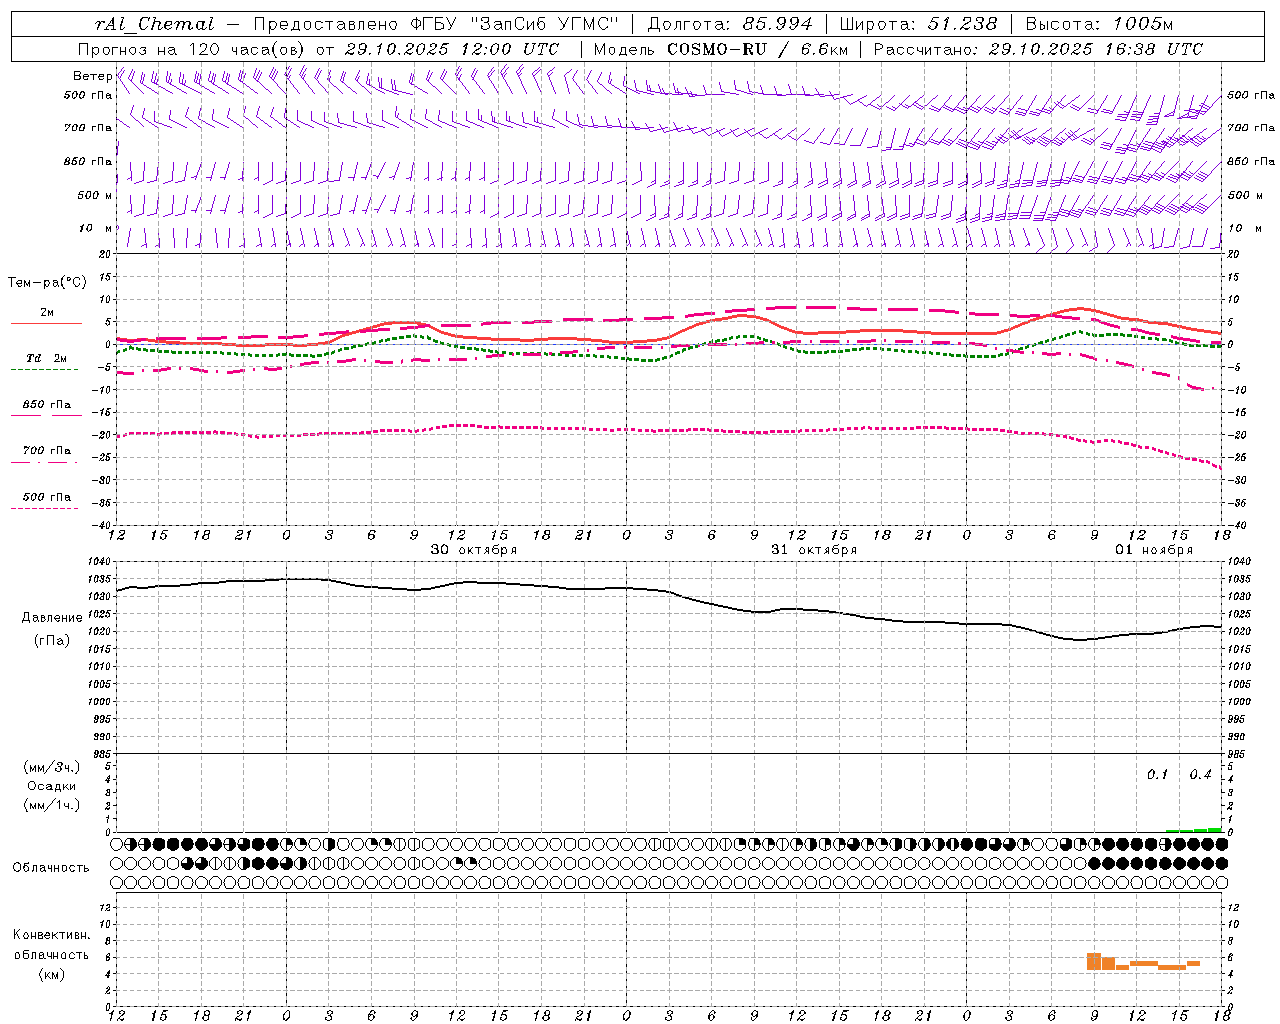Click the 700 гПа legend entry in temperature panel
The width and height of the screenshot is (1280, 1024).
tap(47, 450)
